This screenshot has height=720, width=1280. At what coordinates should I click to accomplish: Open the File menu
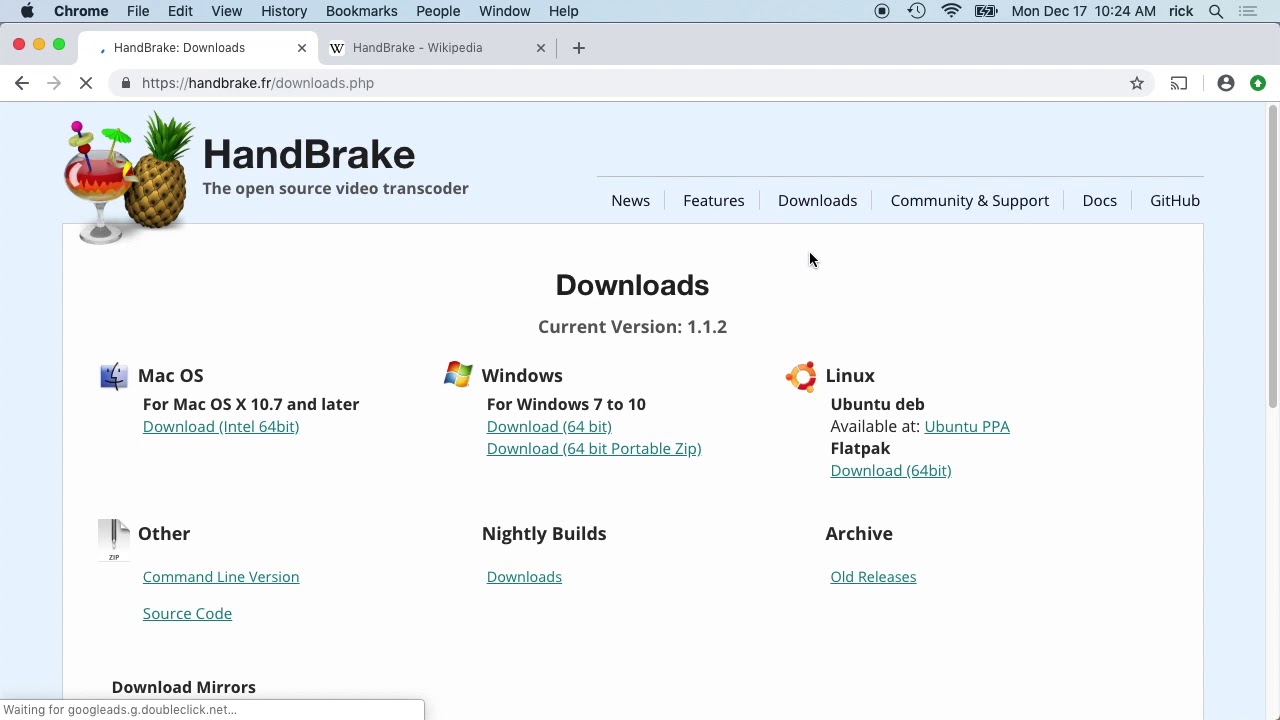point(138,11)
